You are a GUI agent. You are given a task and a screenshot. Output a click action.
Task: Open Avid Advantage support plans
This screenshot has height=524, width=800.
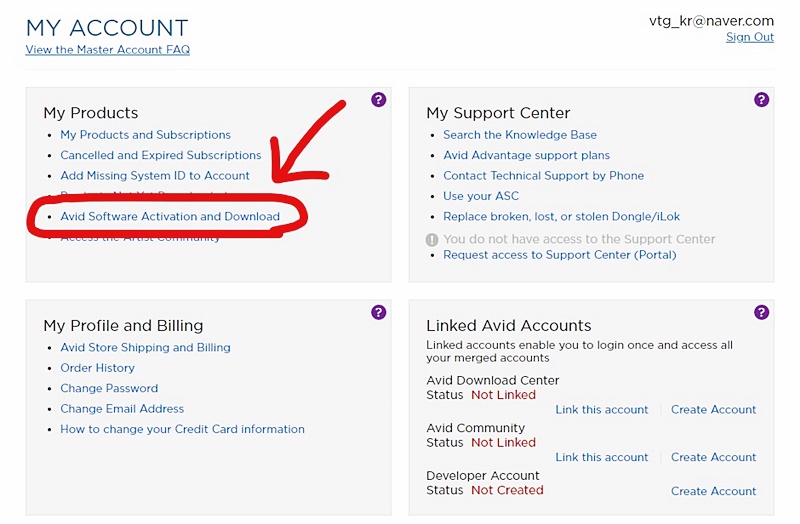coord(527,155)
